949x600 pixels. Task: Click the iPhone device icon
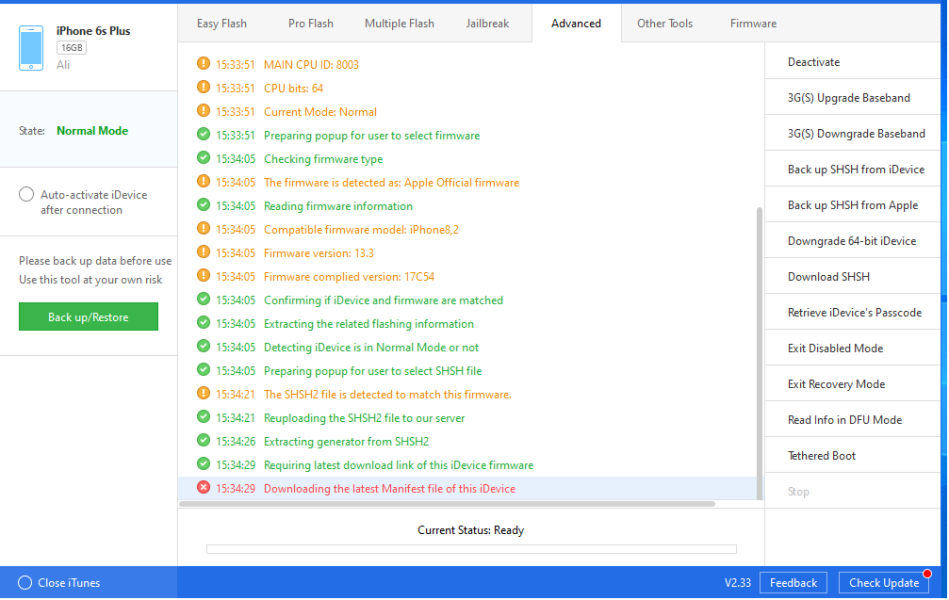[x=32, y=47]
